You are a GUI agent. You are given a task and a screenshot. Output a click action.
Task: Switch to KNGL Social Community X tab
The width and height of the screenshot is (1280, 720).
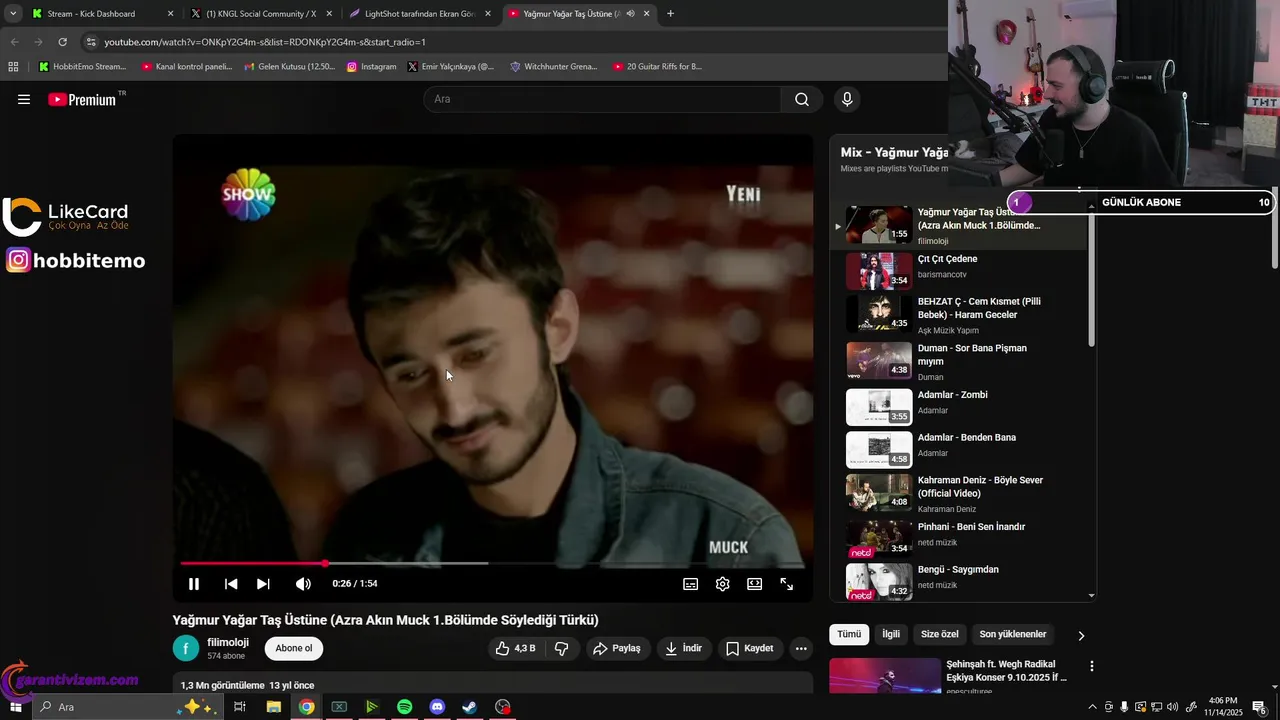[x=261, y=14]
